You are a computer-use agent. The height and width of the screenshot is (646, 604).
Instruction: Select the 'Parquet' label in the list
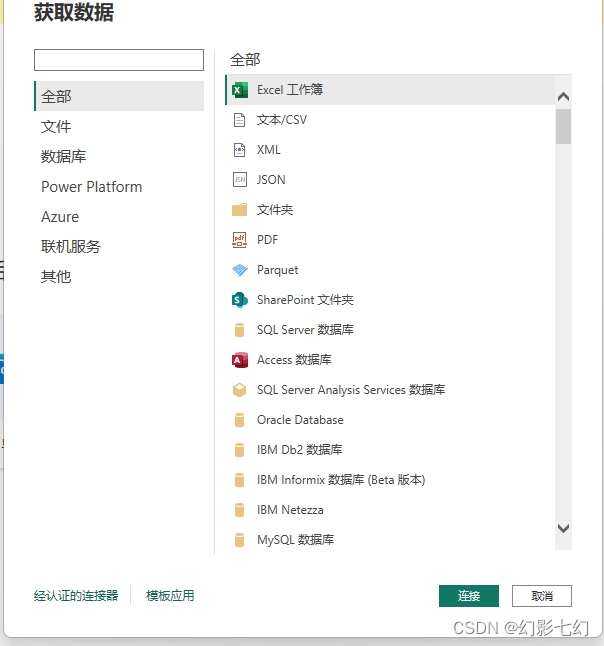tap(277, 270)
